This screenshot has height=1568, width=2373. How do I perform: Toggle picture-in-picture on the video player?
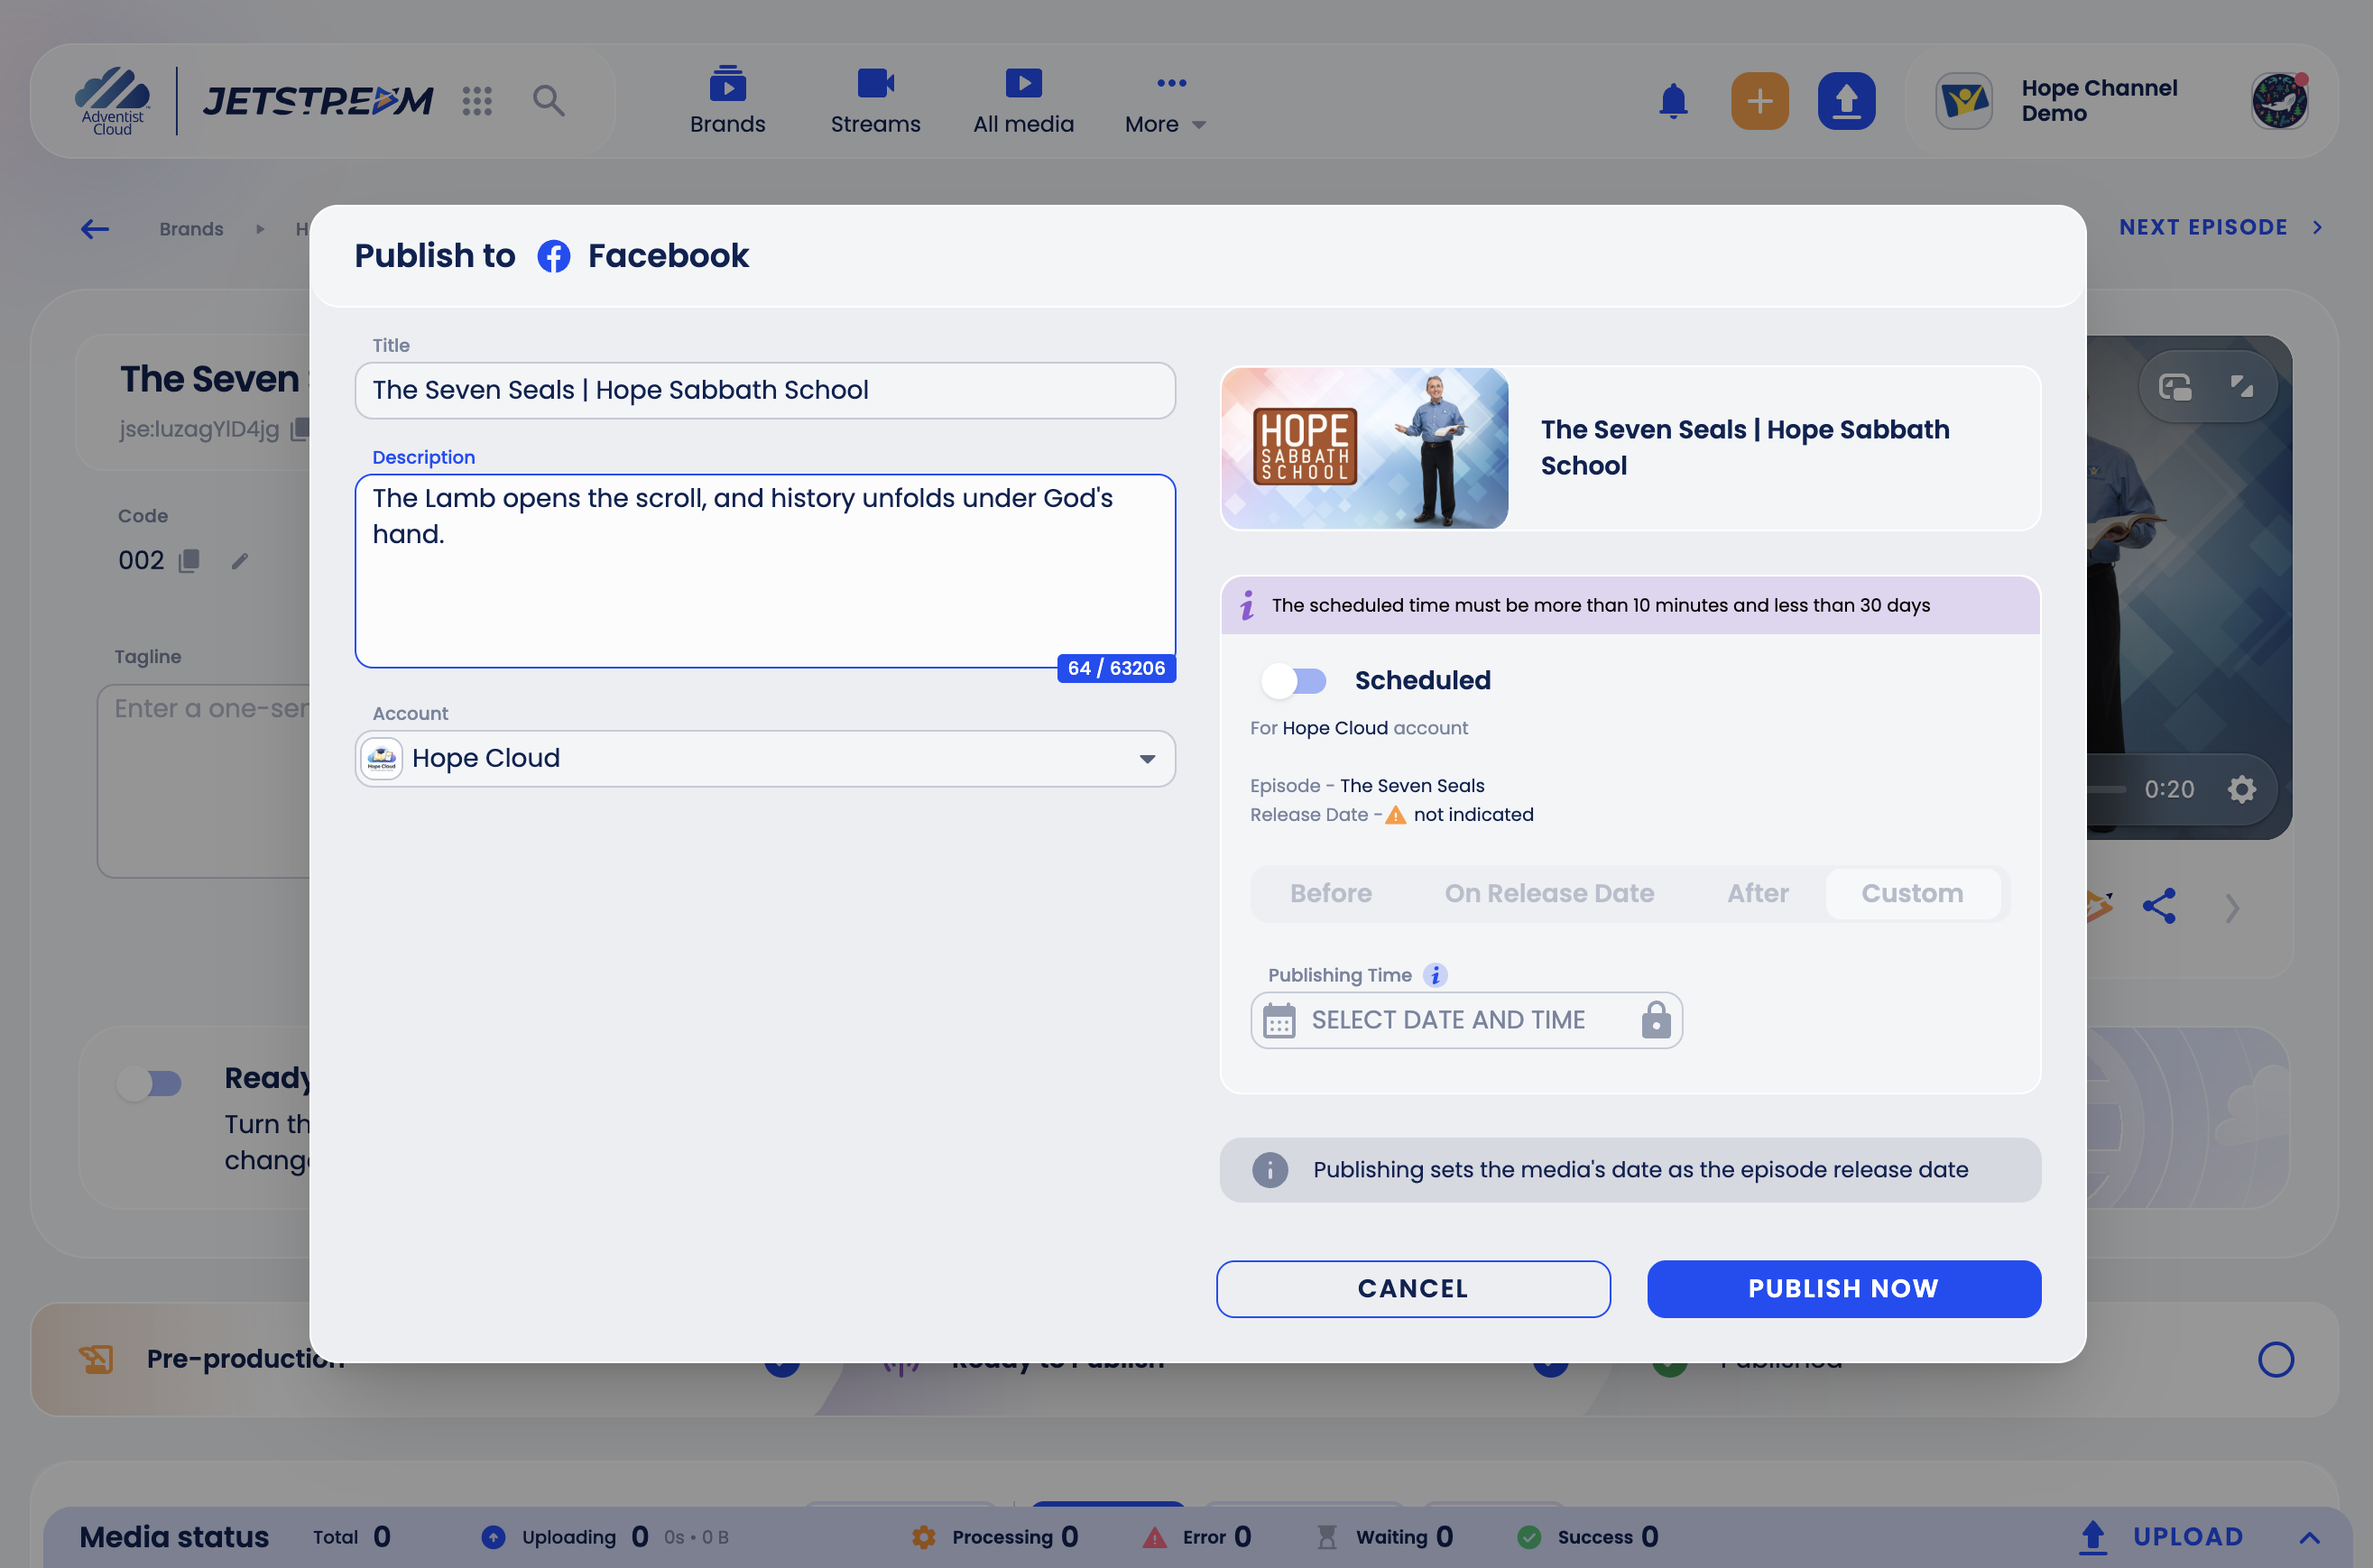(2175, 387)
